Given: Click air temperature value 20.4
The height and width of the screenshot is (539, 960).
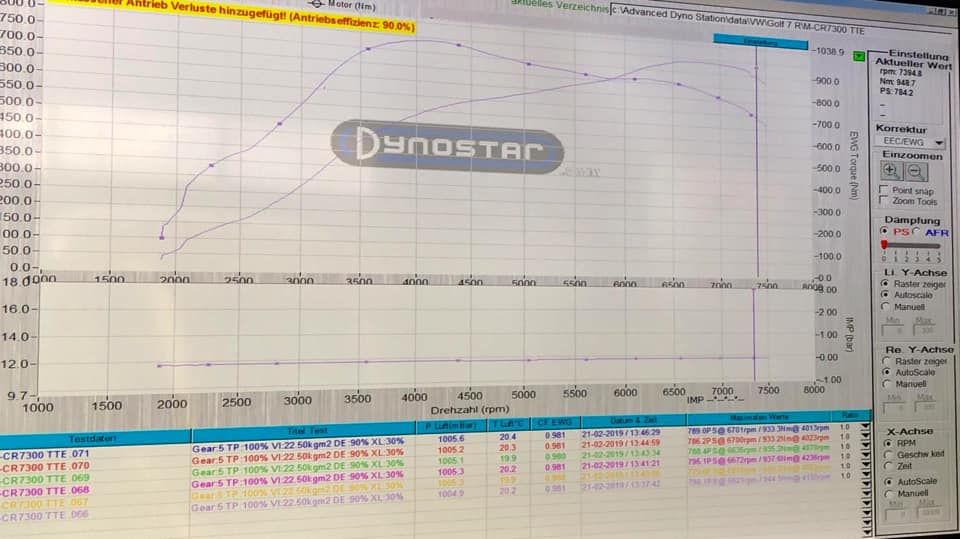Looking at the screenshot, I should [x=508, y=437].
